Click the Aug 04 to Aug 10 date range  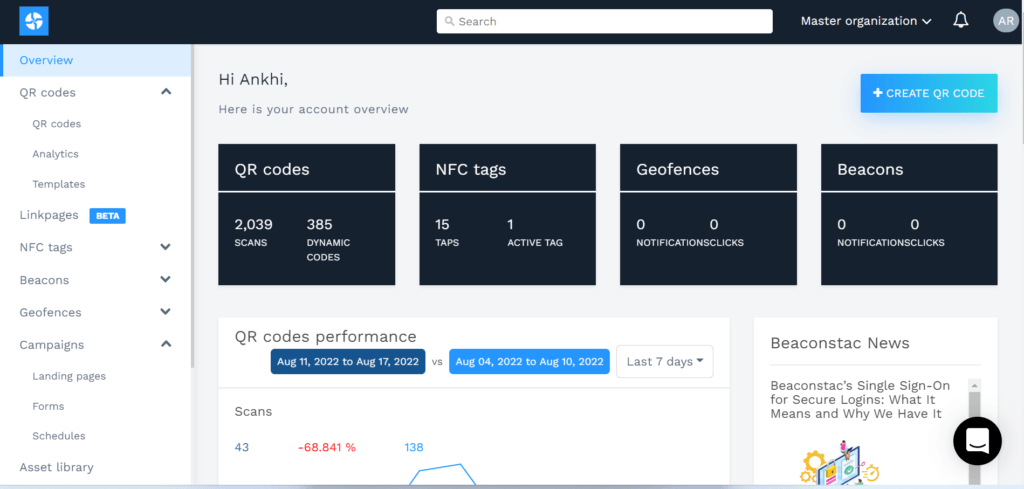pyautogui.click(x=530, y=362)
